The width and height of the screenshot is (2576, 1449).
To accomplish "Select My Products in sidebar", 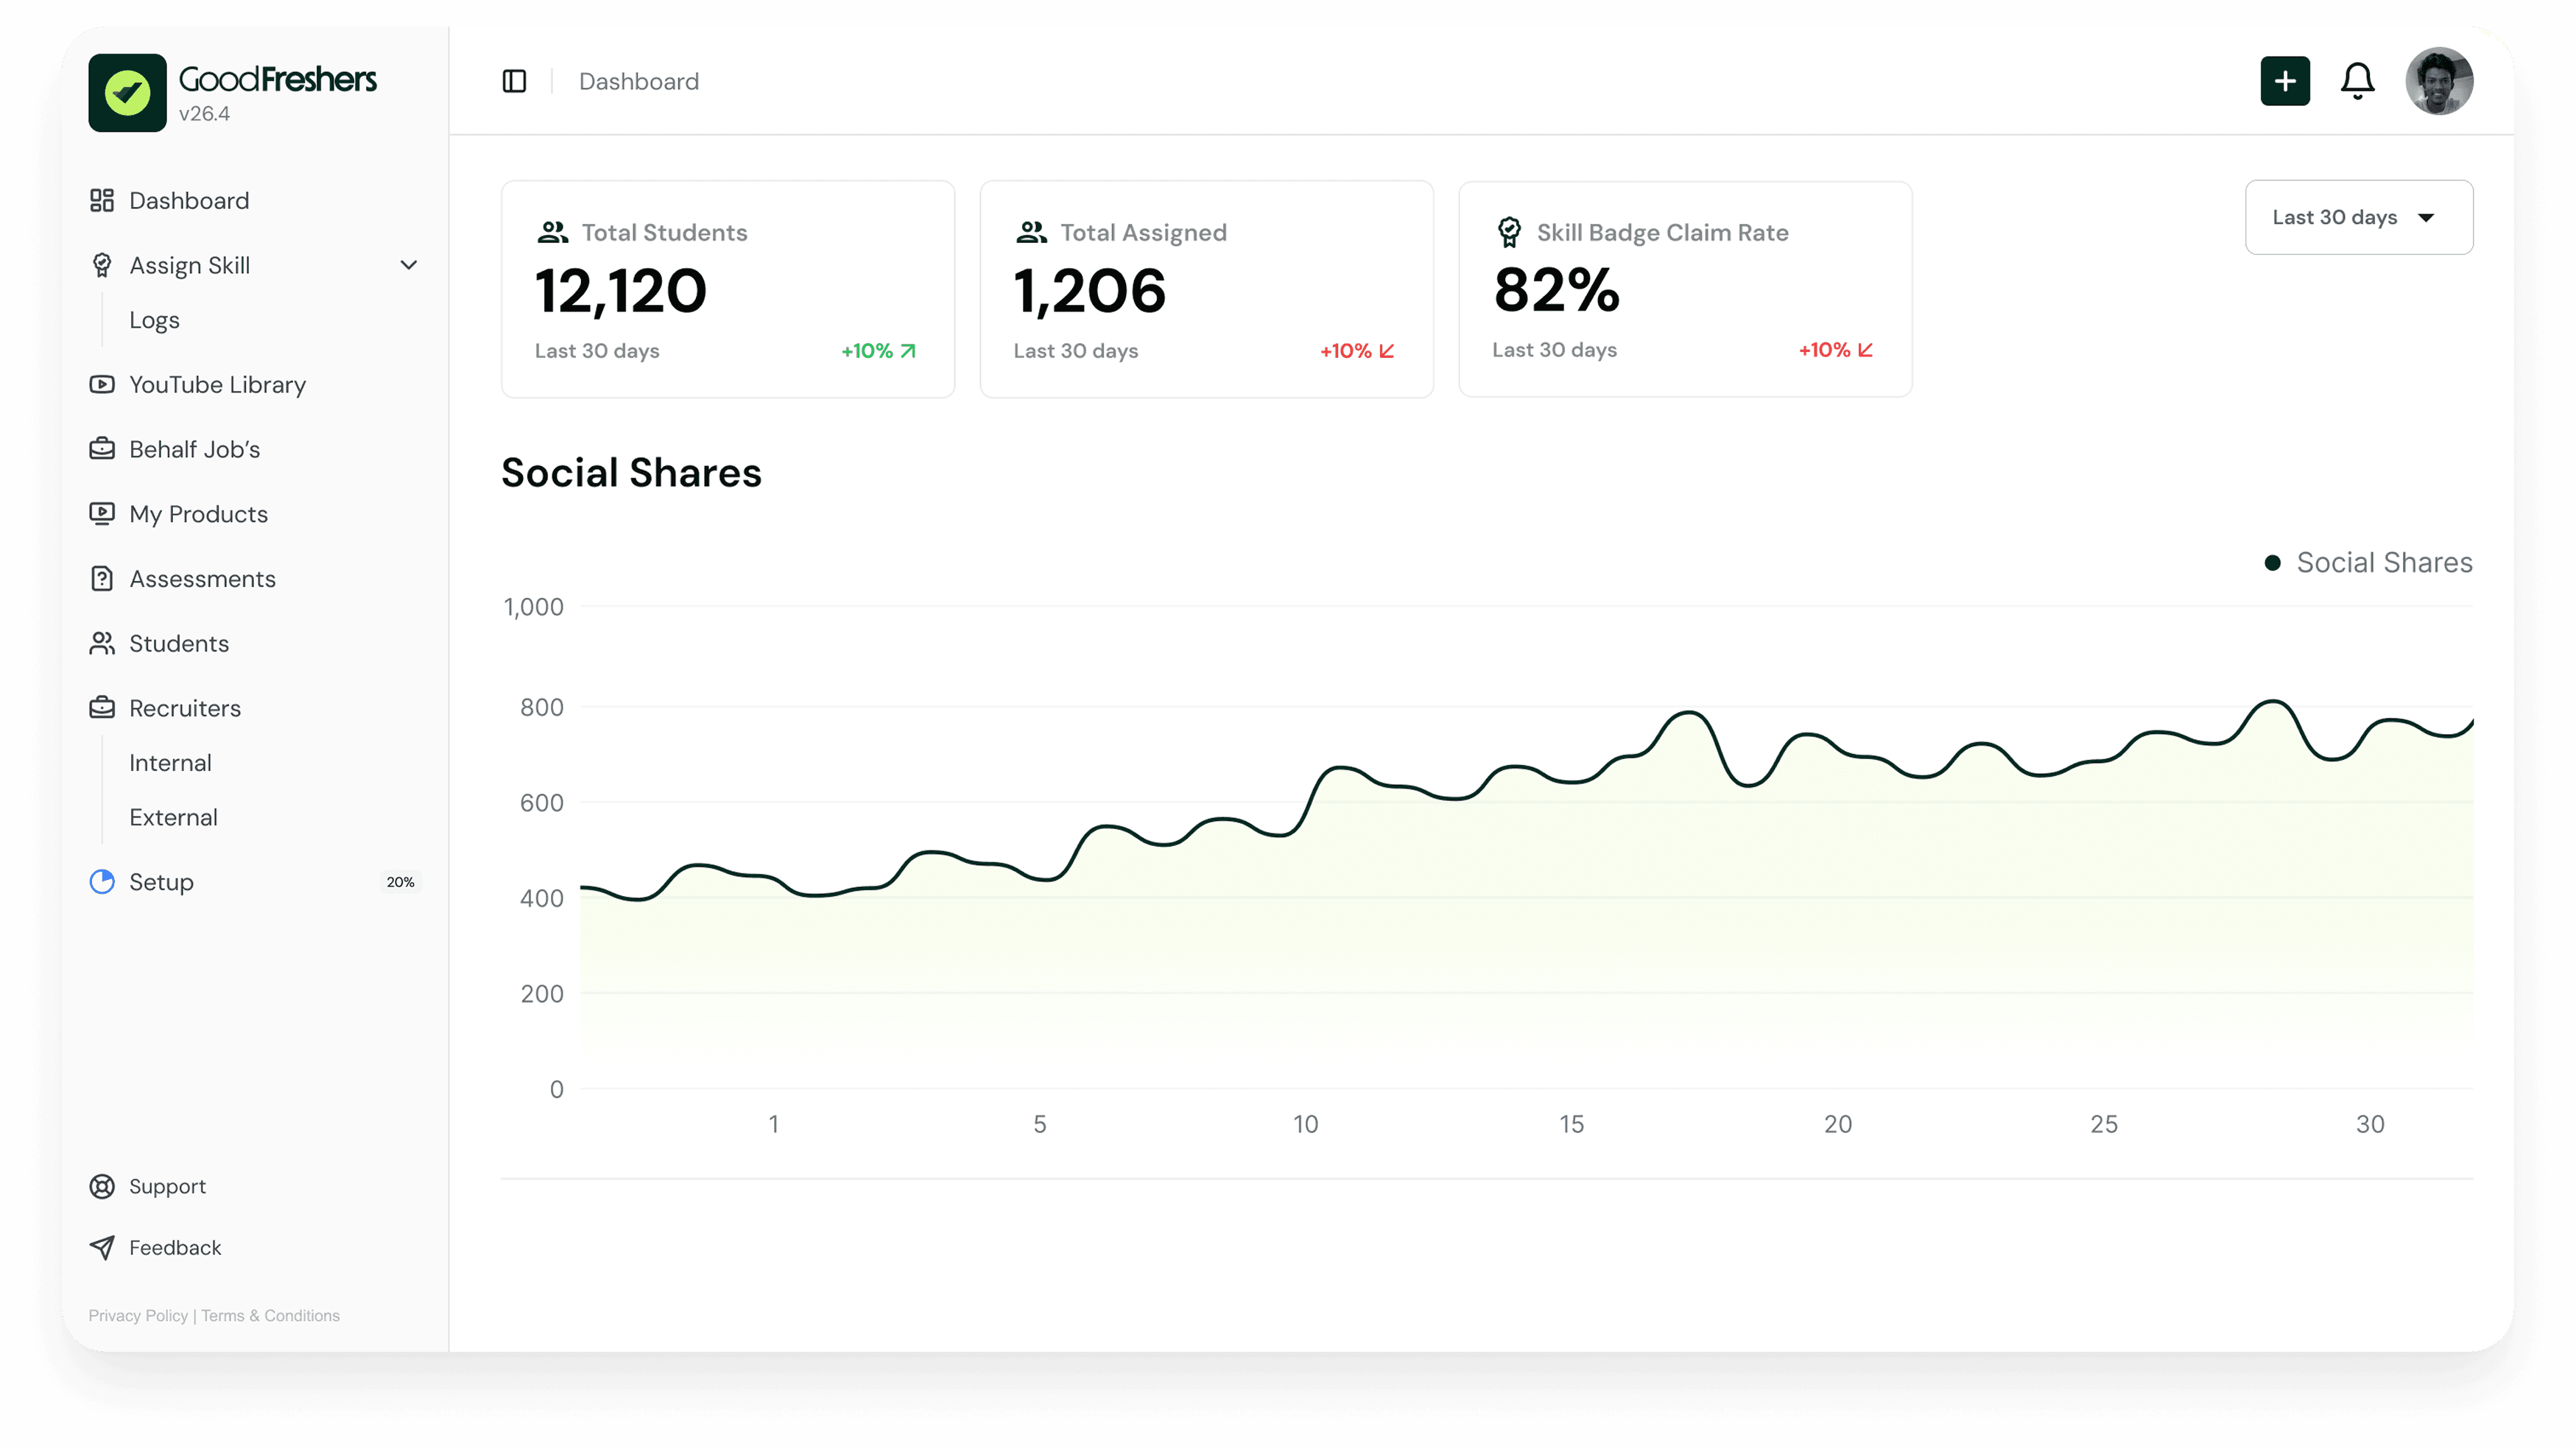I will pyautogui.click(x=198, y=514).
